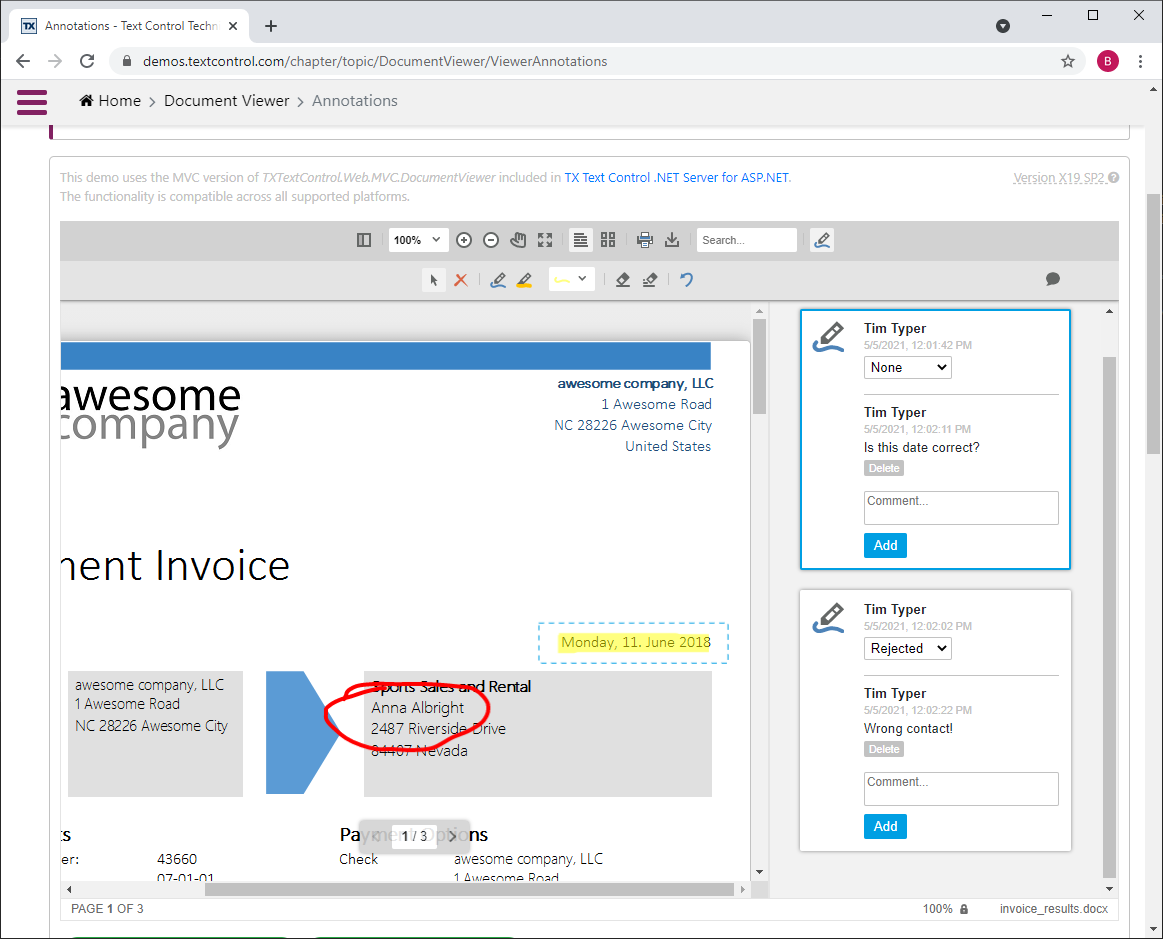
Task: Pick the pen drawing annotation tool
Action: tap(498, 280)
